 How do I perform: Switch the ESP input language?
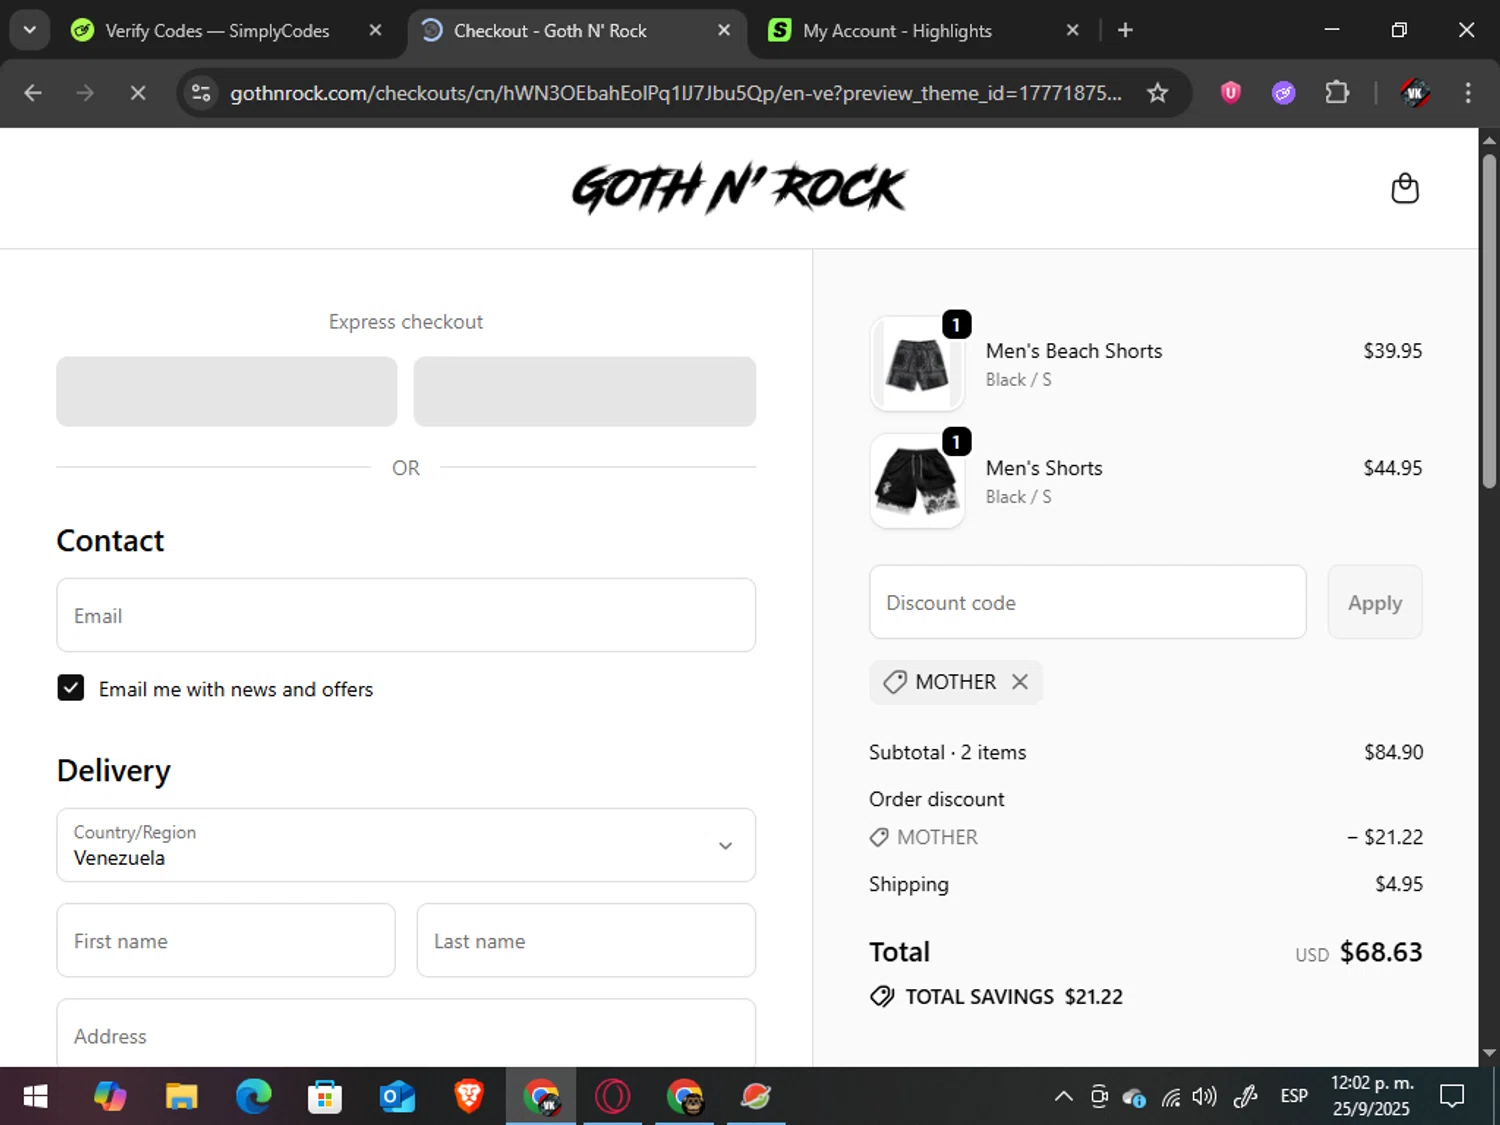point(1294,1096)
